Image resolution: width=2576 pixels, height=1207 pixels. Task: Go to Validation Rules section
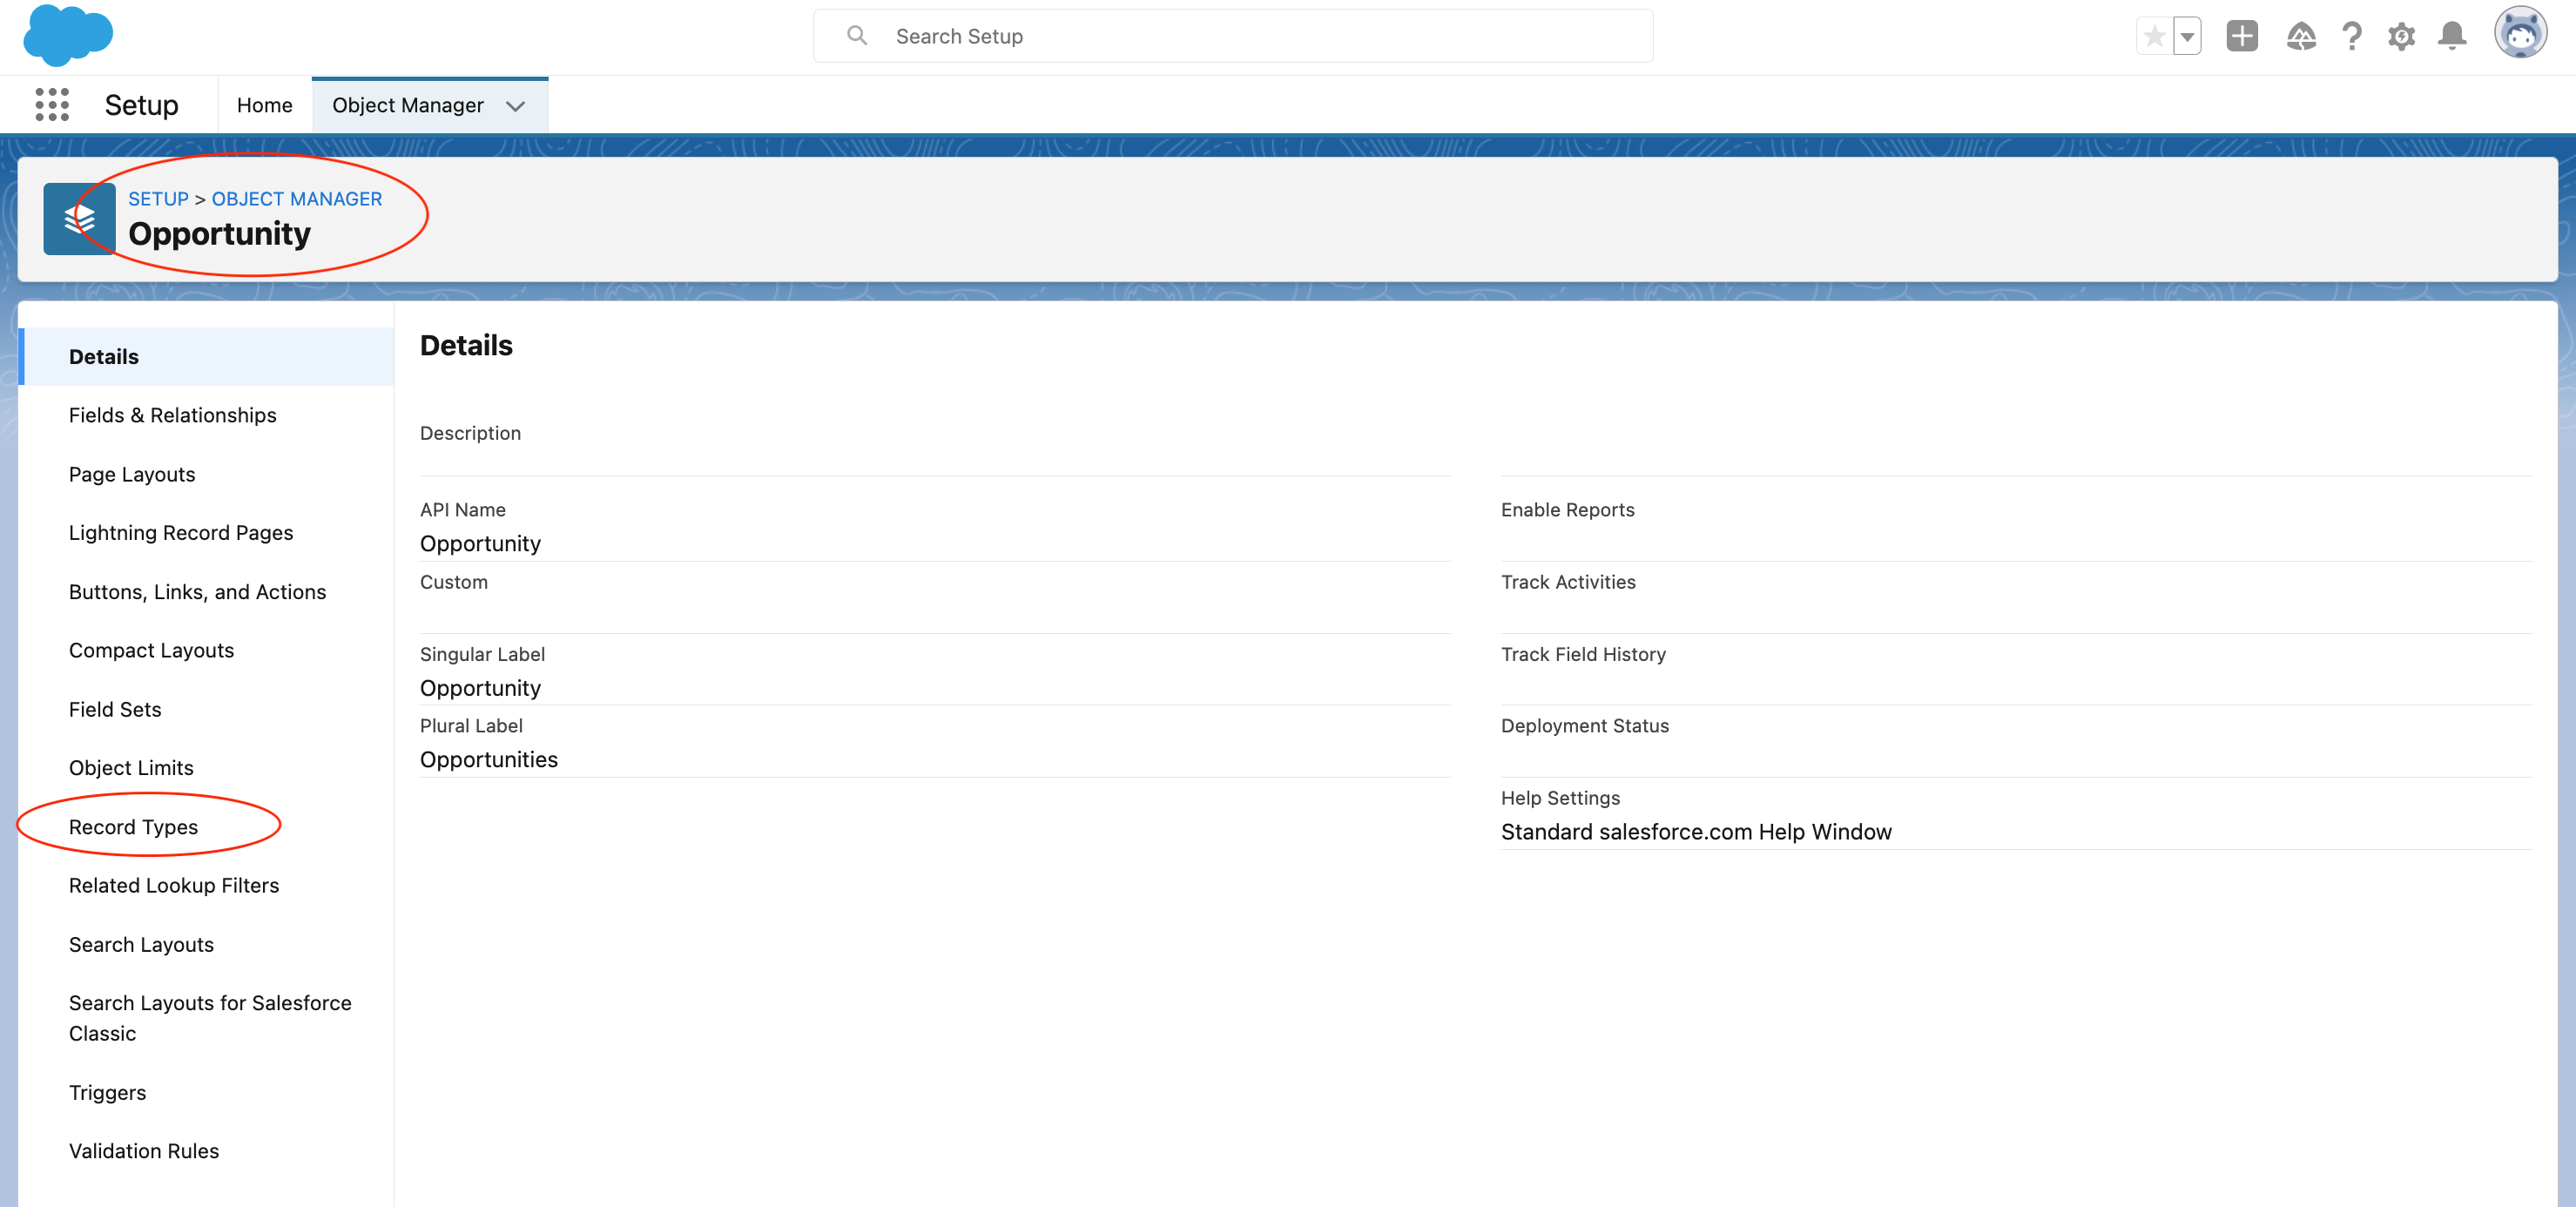pos(143,1151)
